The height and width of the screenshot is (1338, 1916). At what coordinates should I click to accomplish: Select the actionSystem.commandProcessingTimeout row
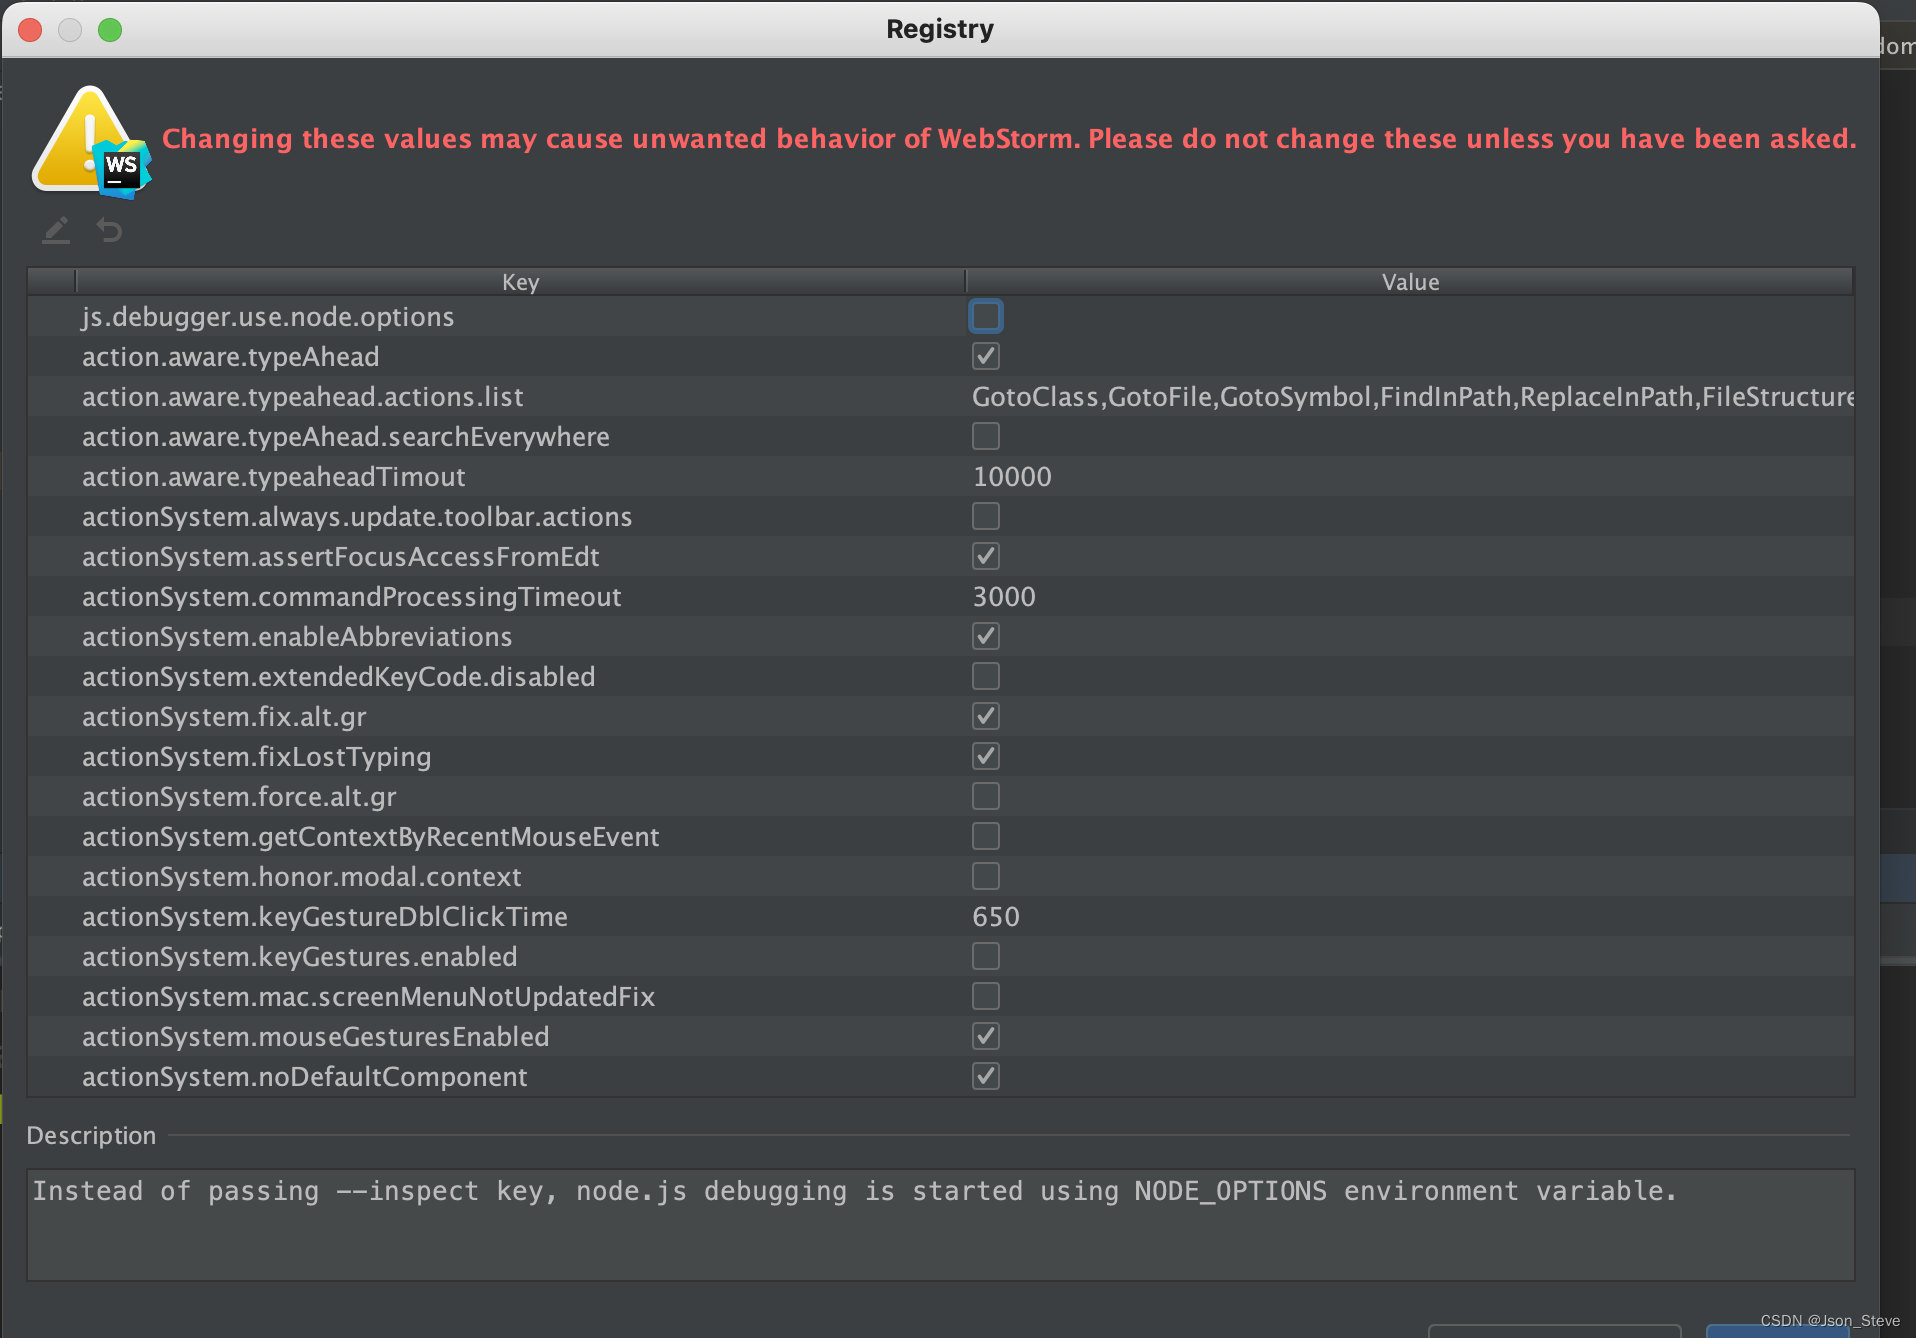352,596
